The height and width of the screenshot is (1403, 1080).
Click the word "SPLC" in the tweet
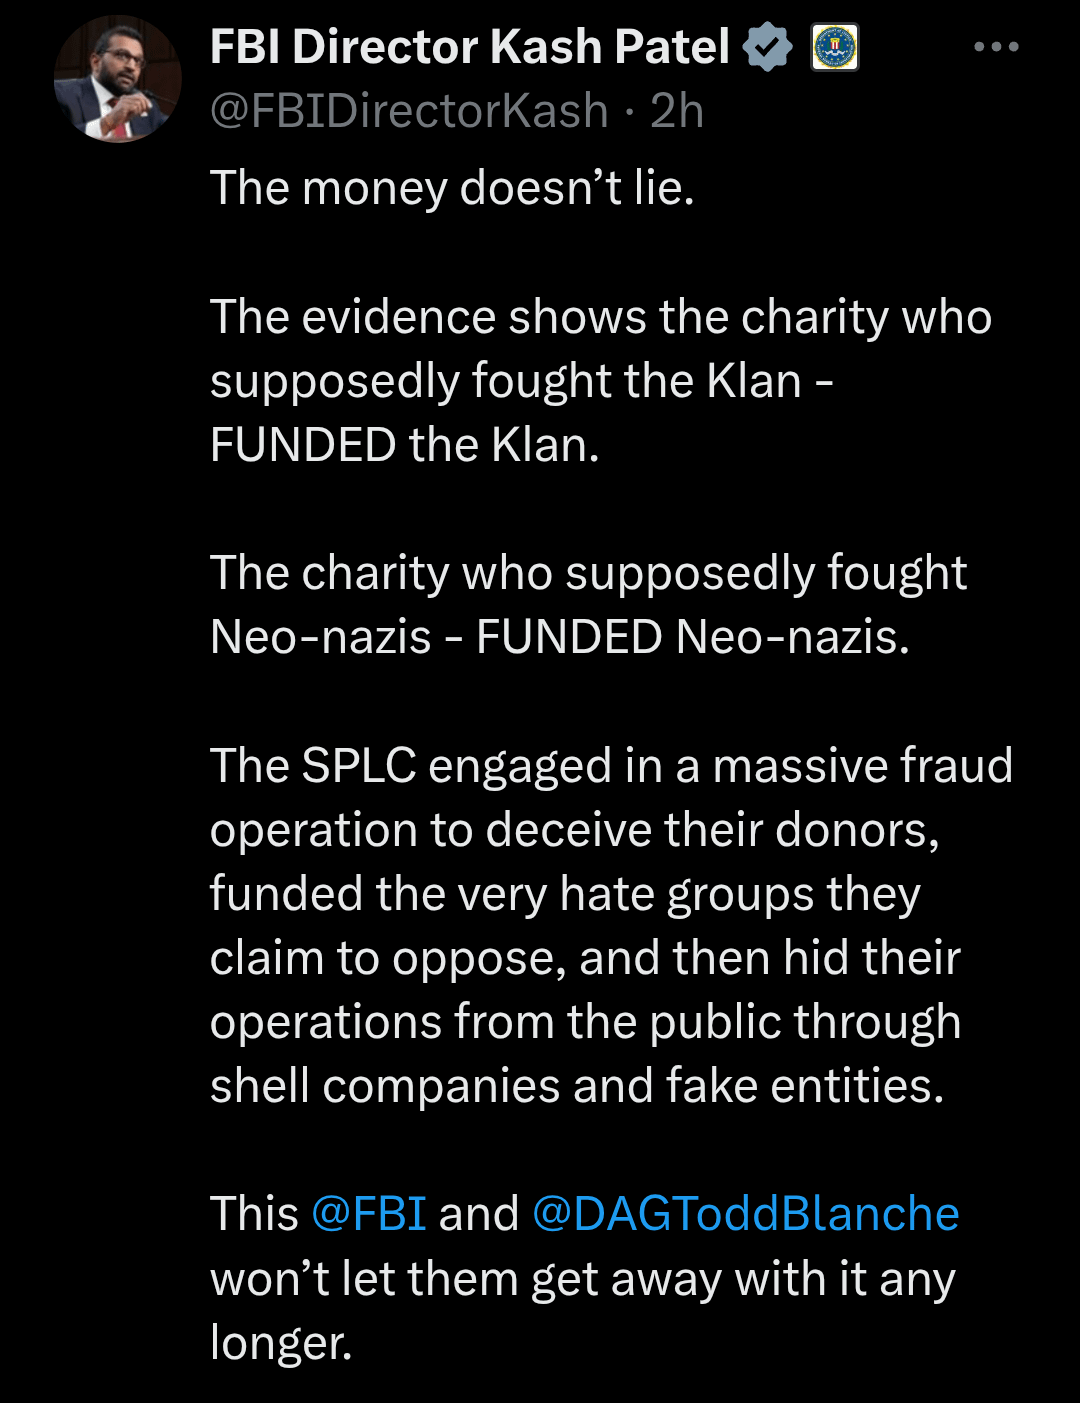tap(359, 766)
